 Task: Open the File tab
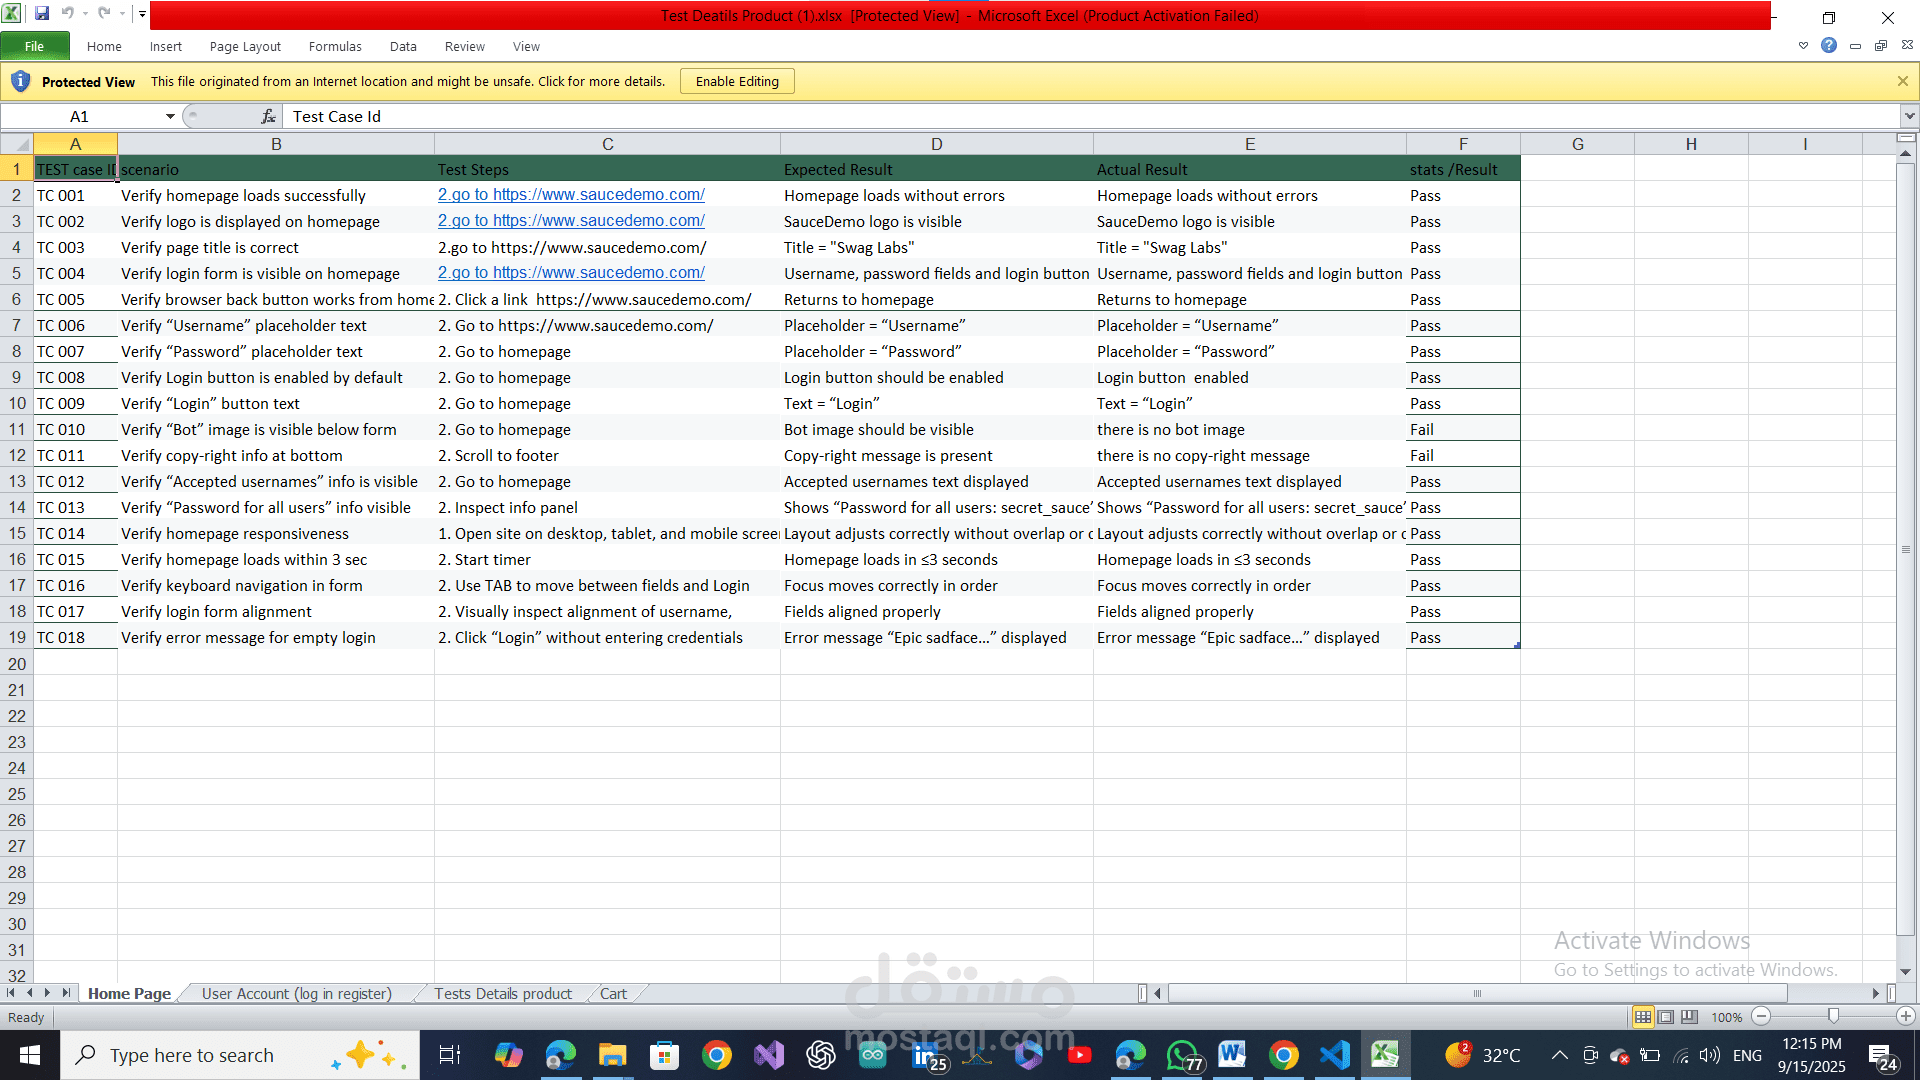coord(35,46)
